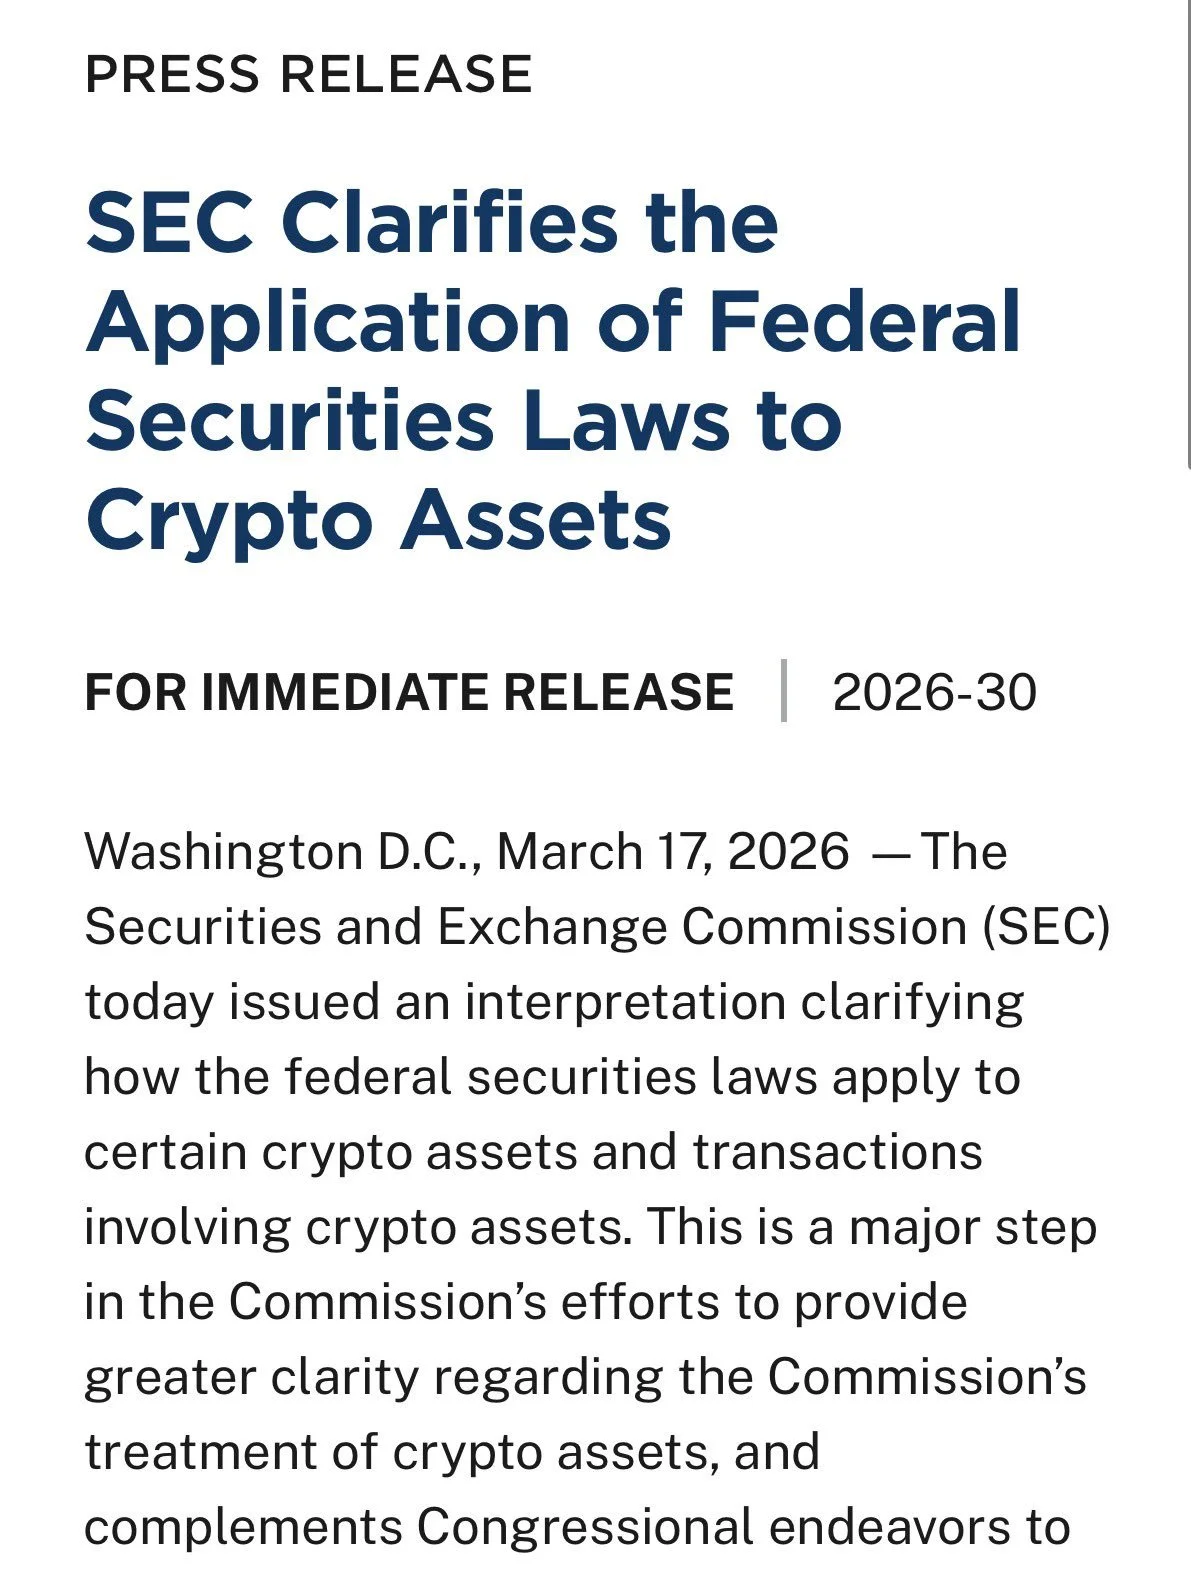
Task: Click the date March 17, 2026
Action: [x=673, y=852]
